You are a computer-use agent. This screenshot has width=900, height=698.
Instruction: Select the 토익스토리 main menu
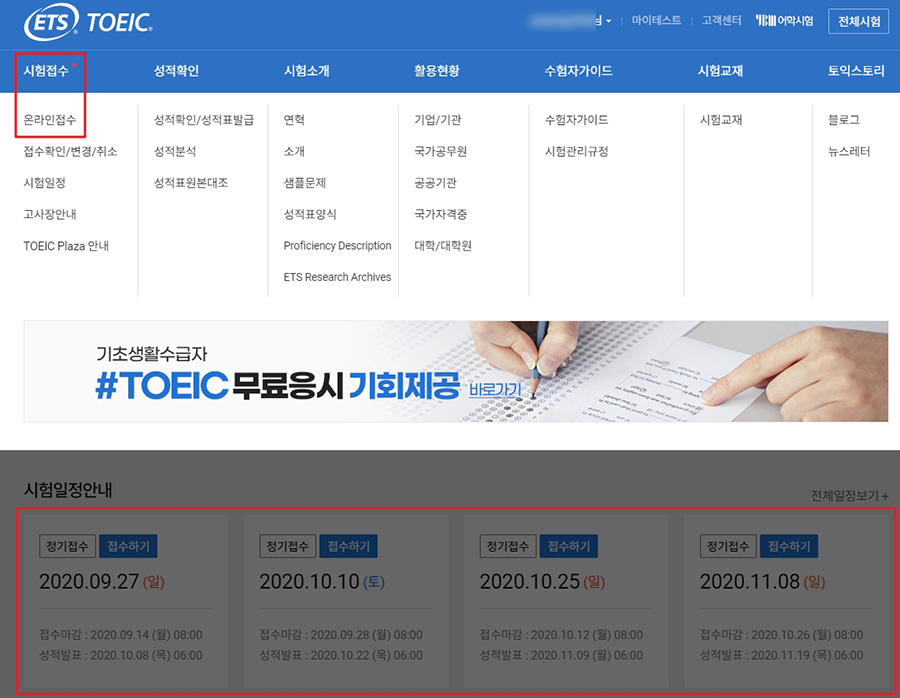(x=855, y=71)
